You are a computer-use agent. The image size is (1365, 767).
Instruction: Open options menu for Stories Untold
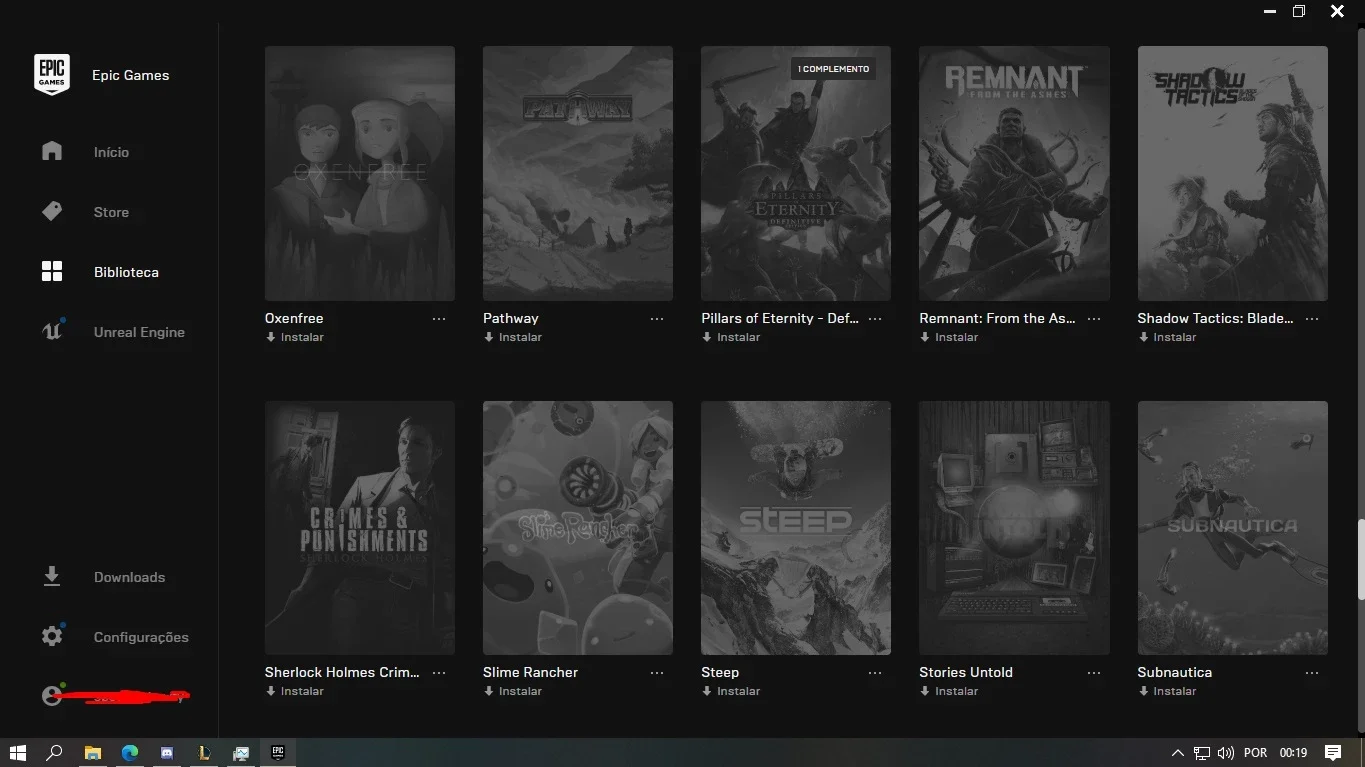coord(1094,672)
